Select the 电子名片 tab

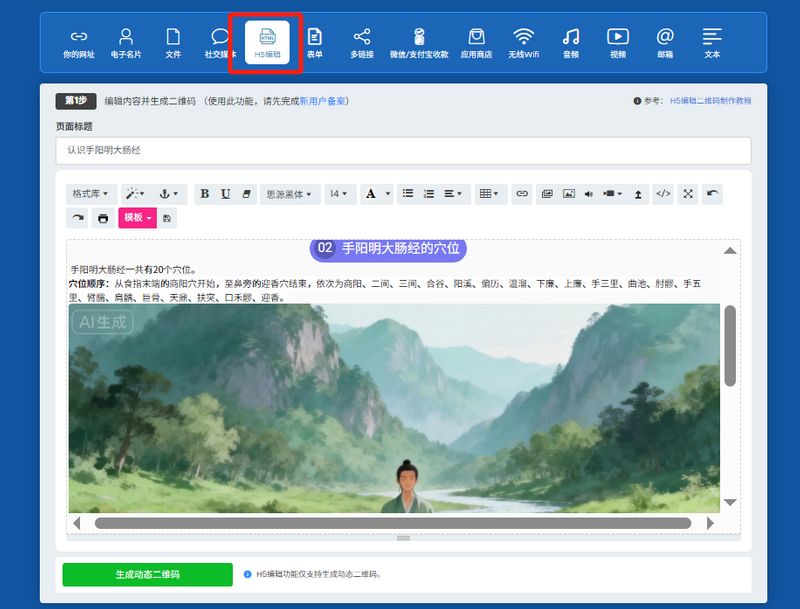[x=126, y=43]
